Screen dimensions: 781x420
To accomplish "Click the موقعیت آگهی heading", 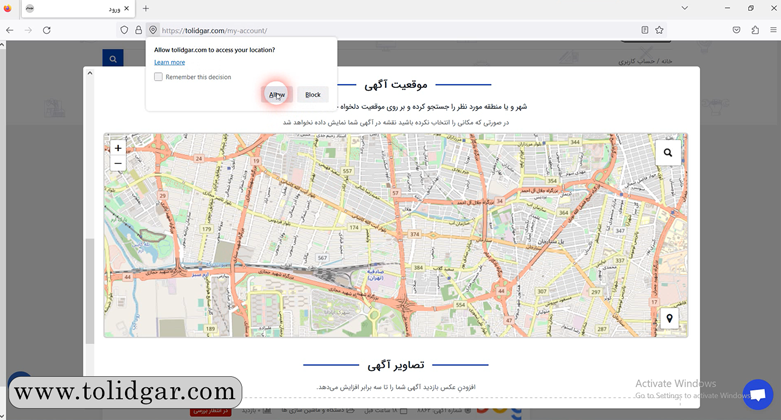I will pyautogui.click(x=396, y=85).
